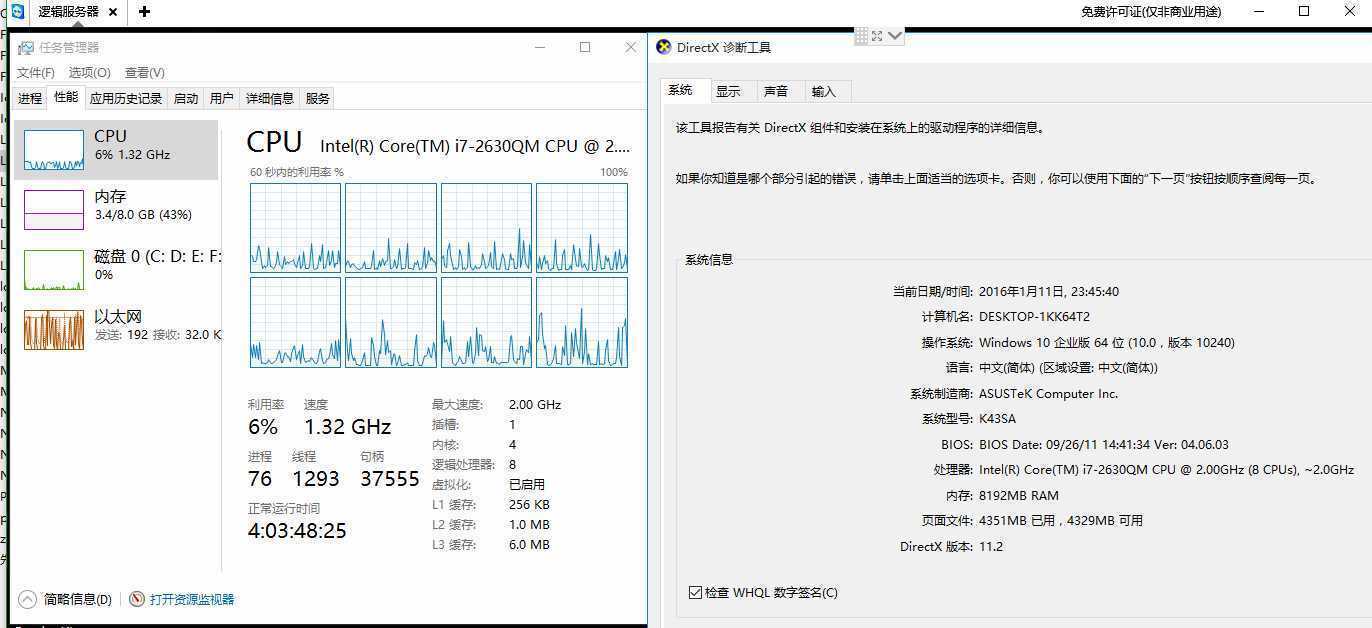Click the DirectX version value 11.2

coord(991,546)
